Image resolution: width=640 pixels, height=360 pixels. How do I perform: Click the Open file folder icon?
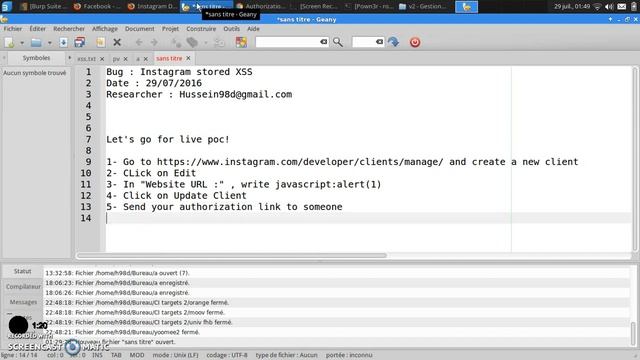coord(36,42)
